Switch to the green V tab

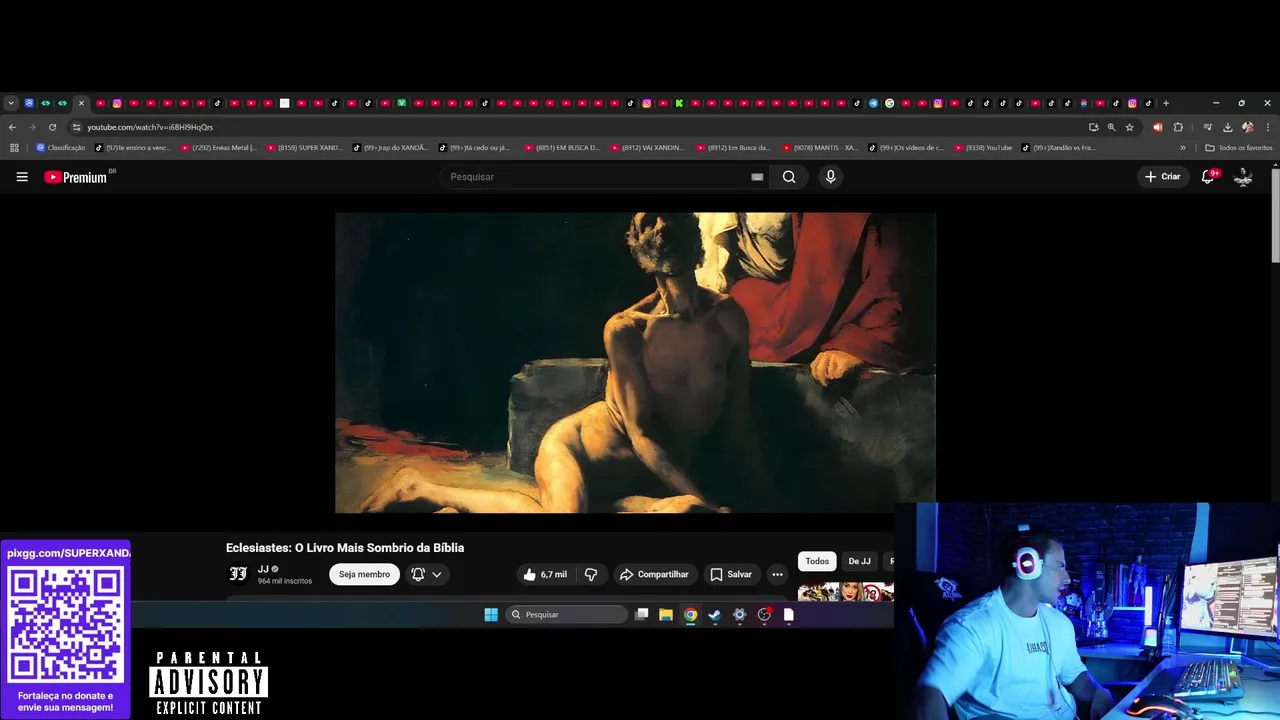402,103
